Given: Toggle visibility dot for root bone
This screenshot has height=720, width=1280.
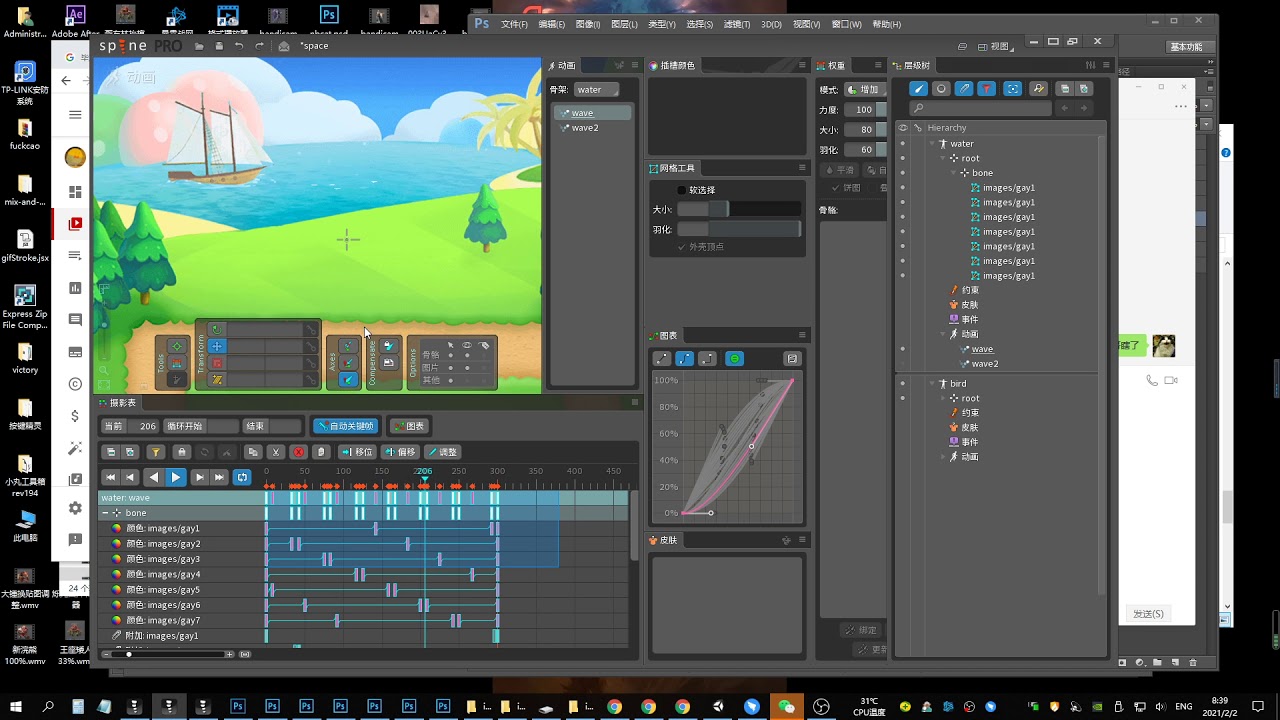Looking at the screenshot, I should click(x=903, y=158).
